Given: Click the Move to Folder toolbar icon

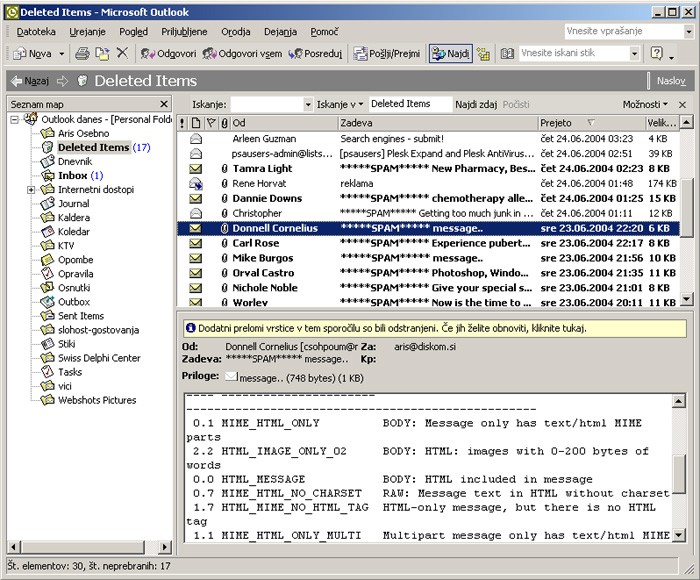Looking at the screenshot, I should 103,53.
